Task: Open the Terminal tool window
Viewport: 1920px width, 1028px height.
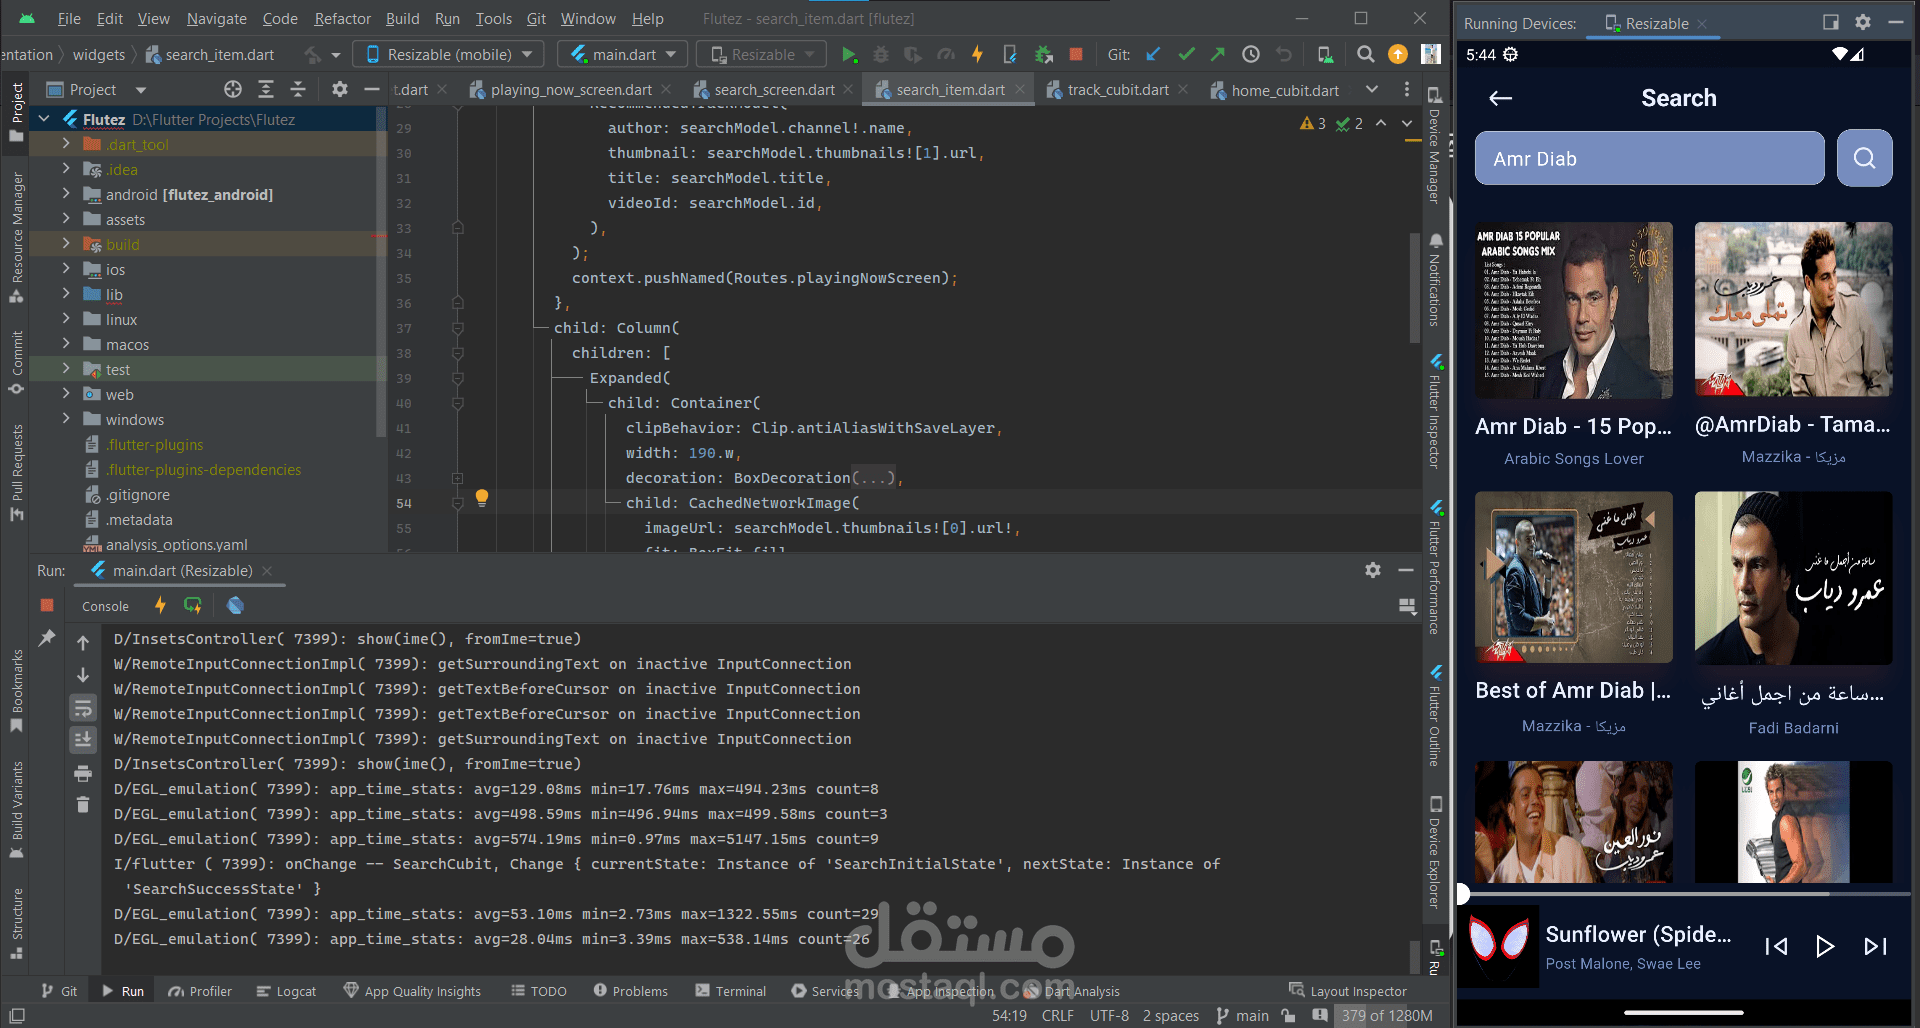Action: tap(731, 991)
